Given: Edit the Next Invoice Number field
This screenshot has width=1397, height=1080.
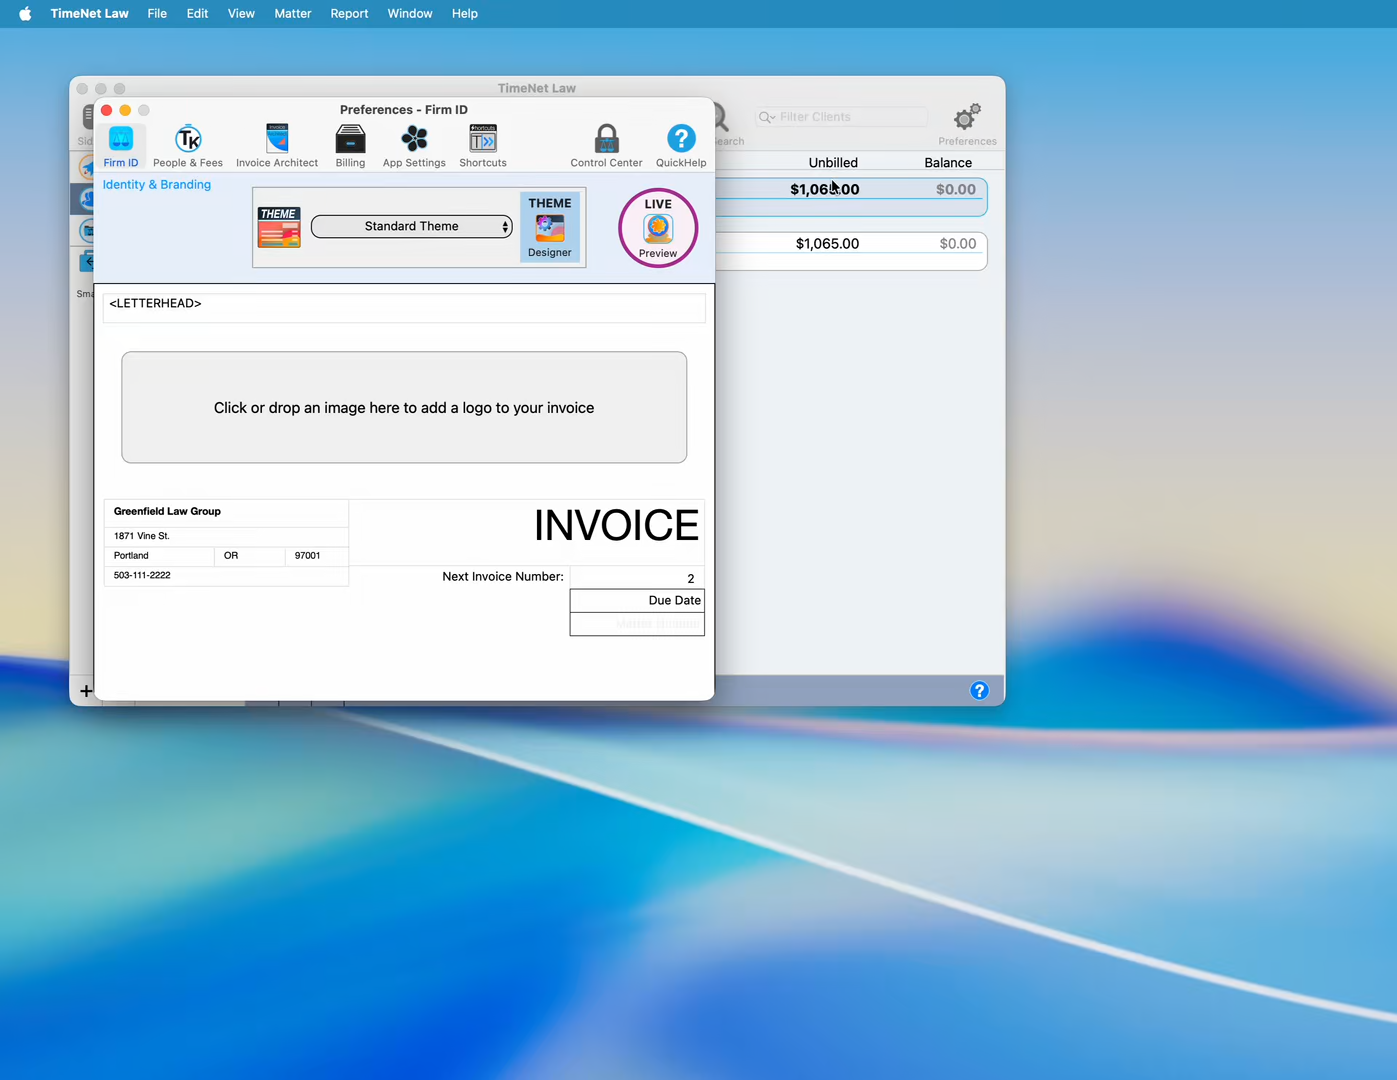Looking at the screenshot, I should pyautogui.click(x=637, y=578).
